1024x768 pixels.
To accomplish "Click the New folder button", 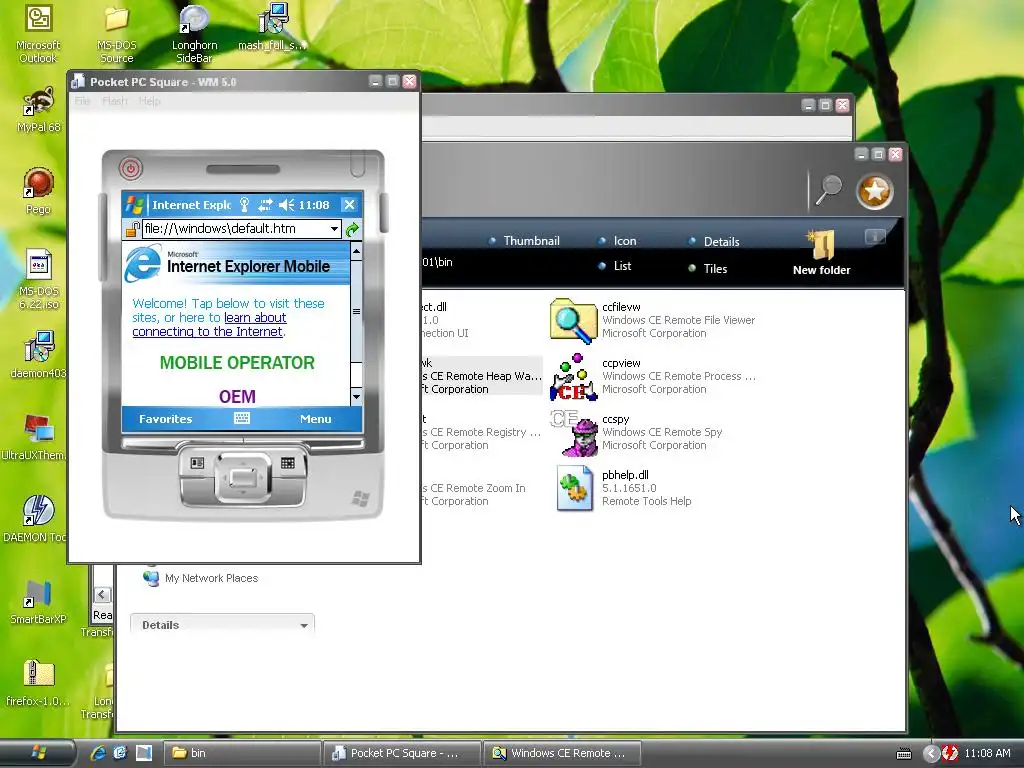I will 822,253.
